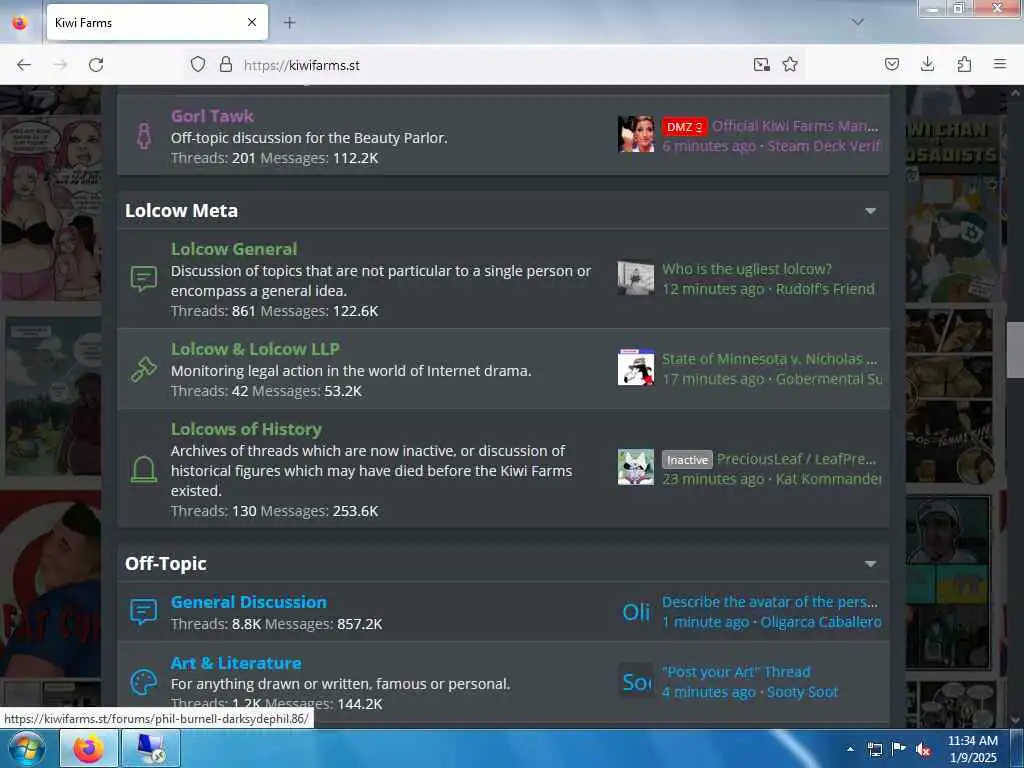Click the Gorl Tawk last poster avatar
Screen dimensions: 1024x768
coord(636,134)
